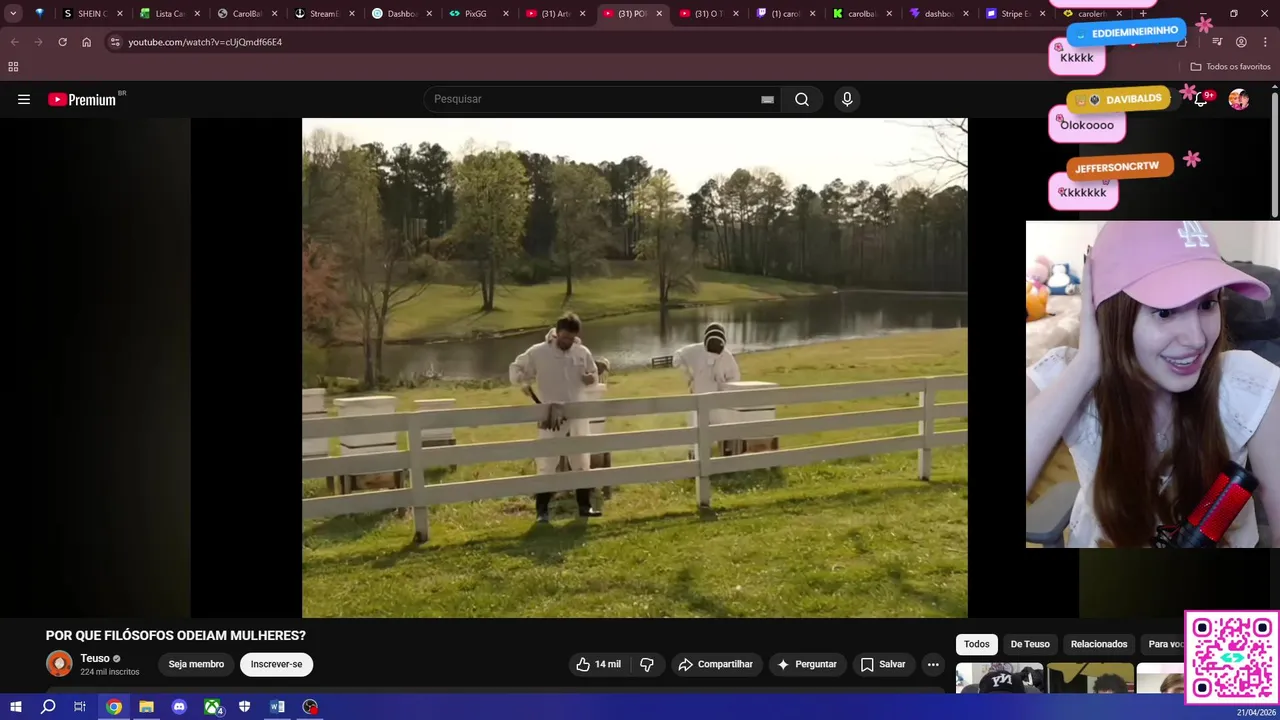Save the video with Salvar
The height and width of the screenshot is (720, 1280).
tap(883, 664)
